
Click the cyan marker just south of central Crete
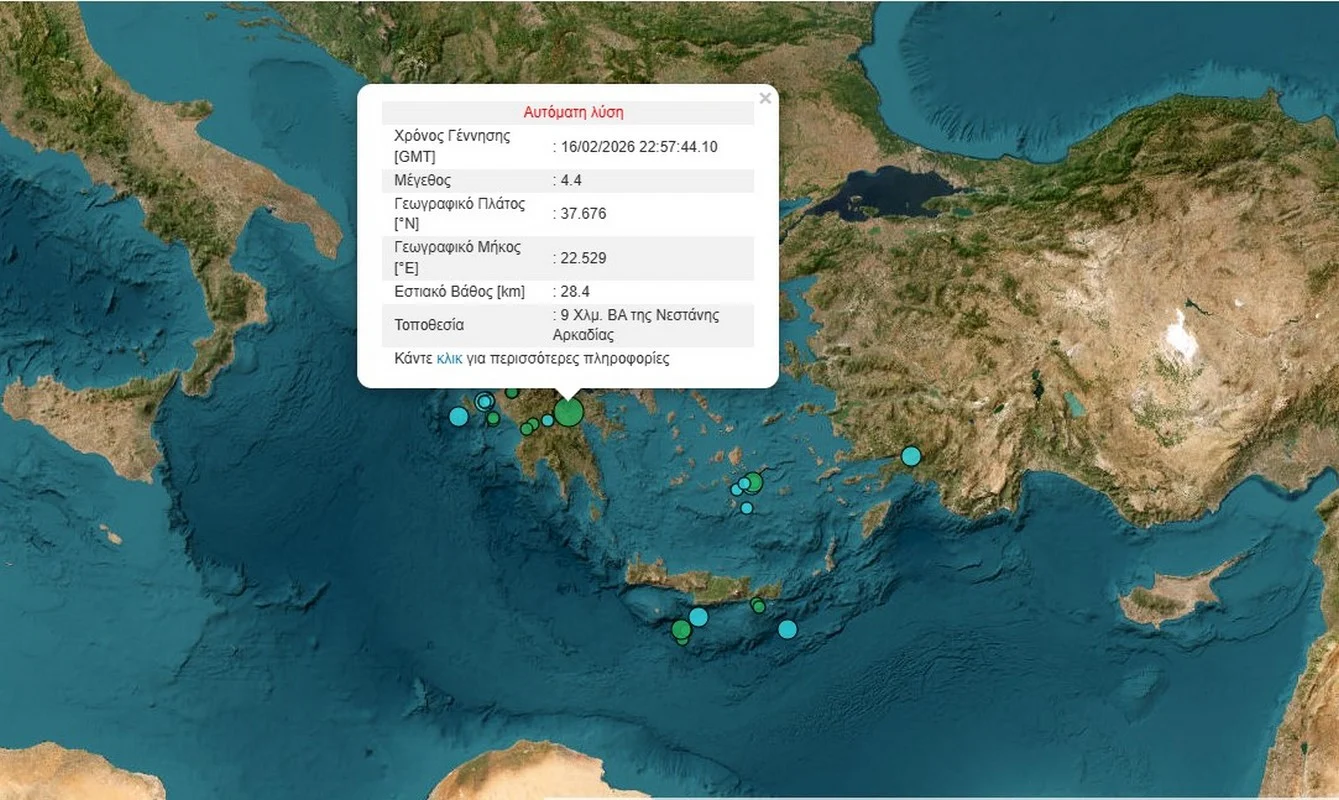698,617
